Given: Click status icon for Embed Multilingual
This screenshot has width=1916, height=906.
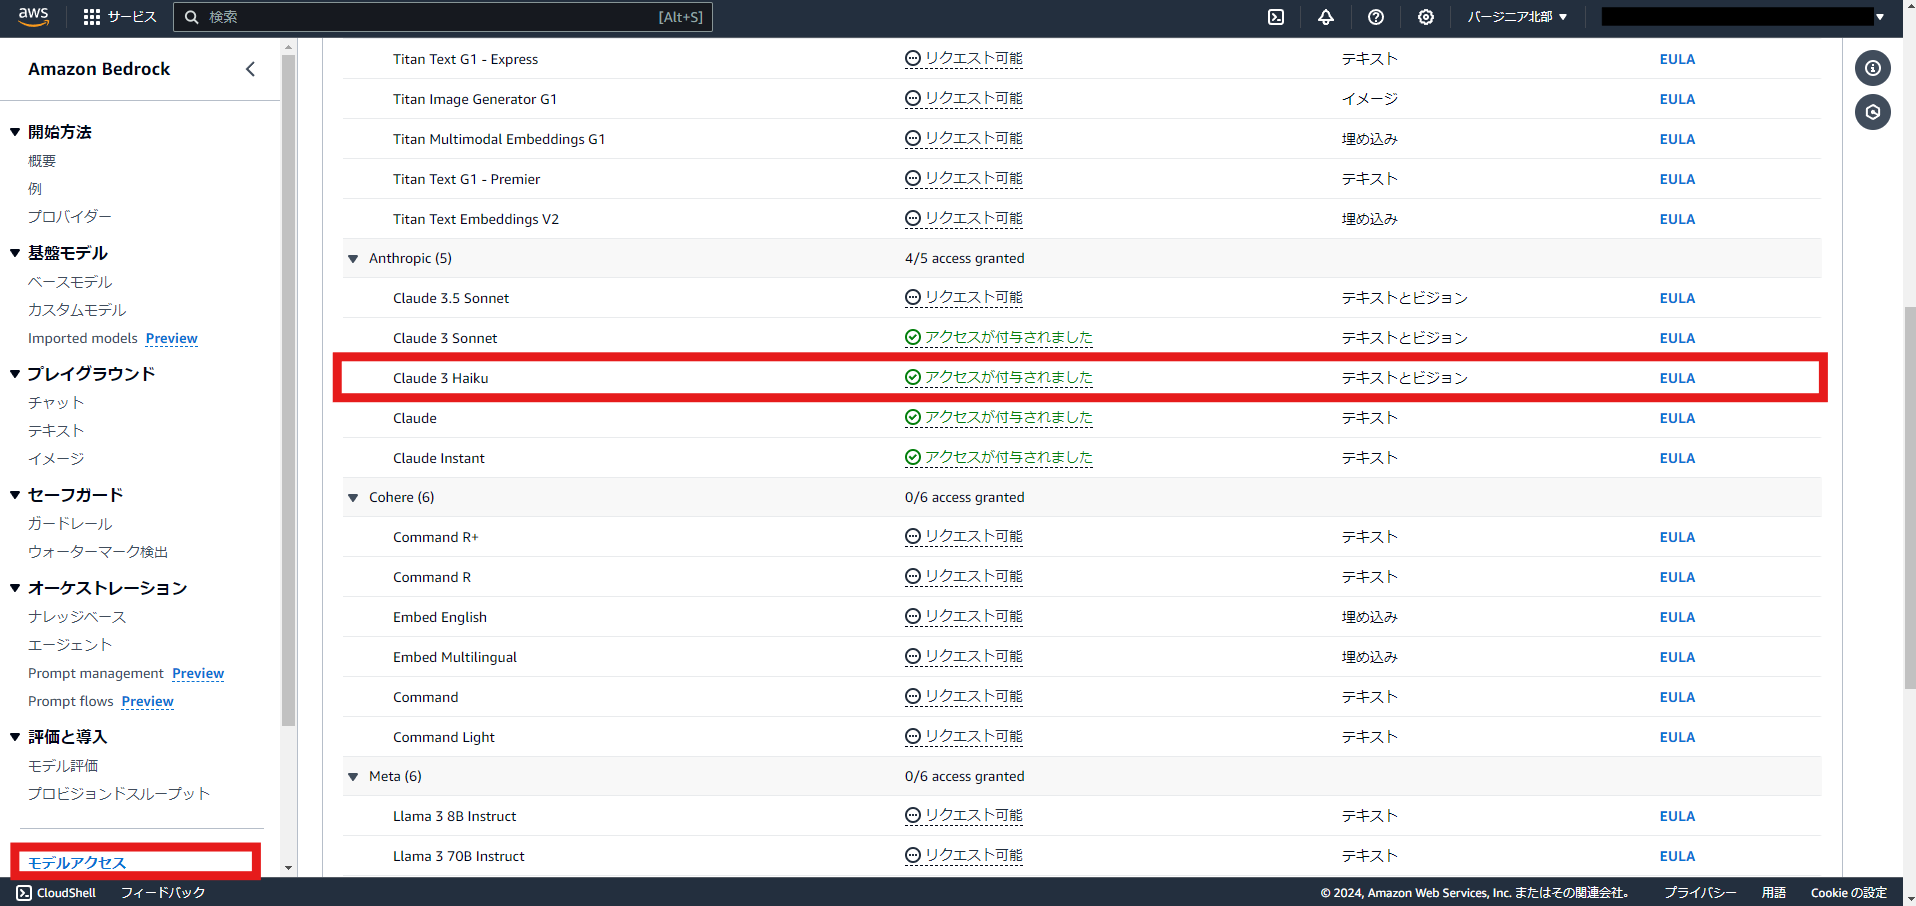Looking at the screenshot, I should [912, 657].
